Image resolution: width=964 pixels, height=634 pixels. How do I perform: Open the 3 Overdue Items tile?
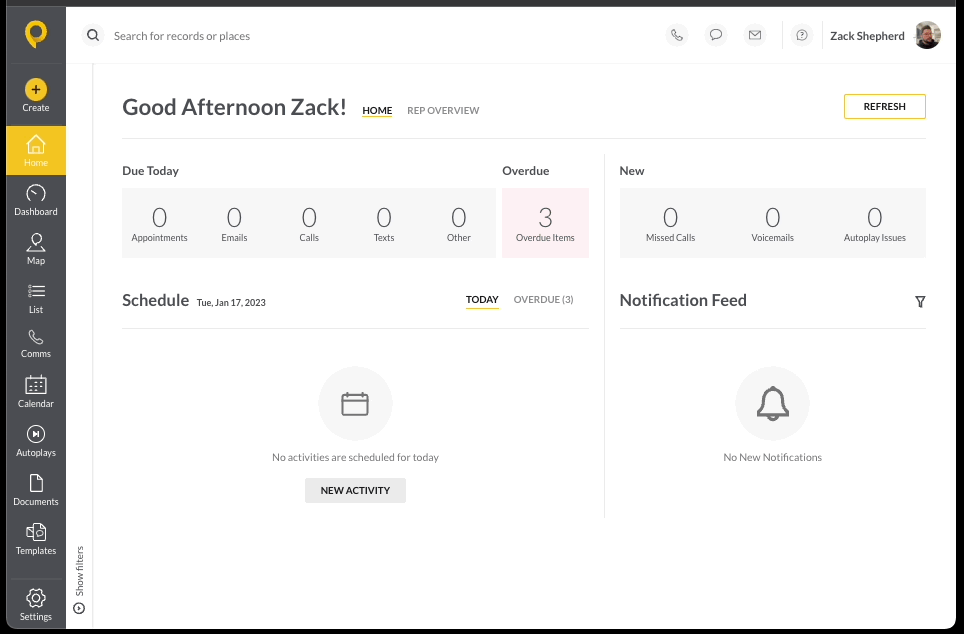pos(545,223)
